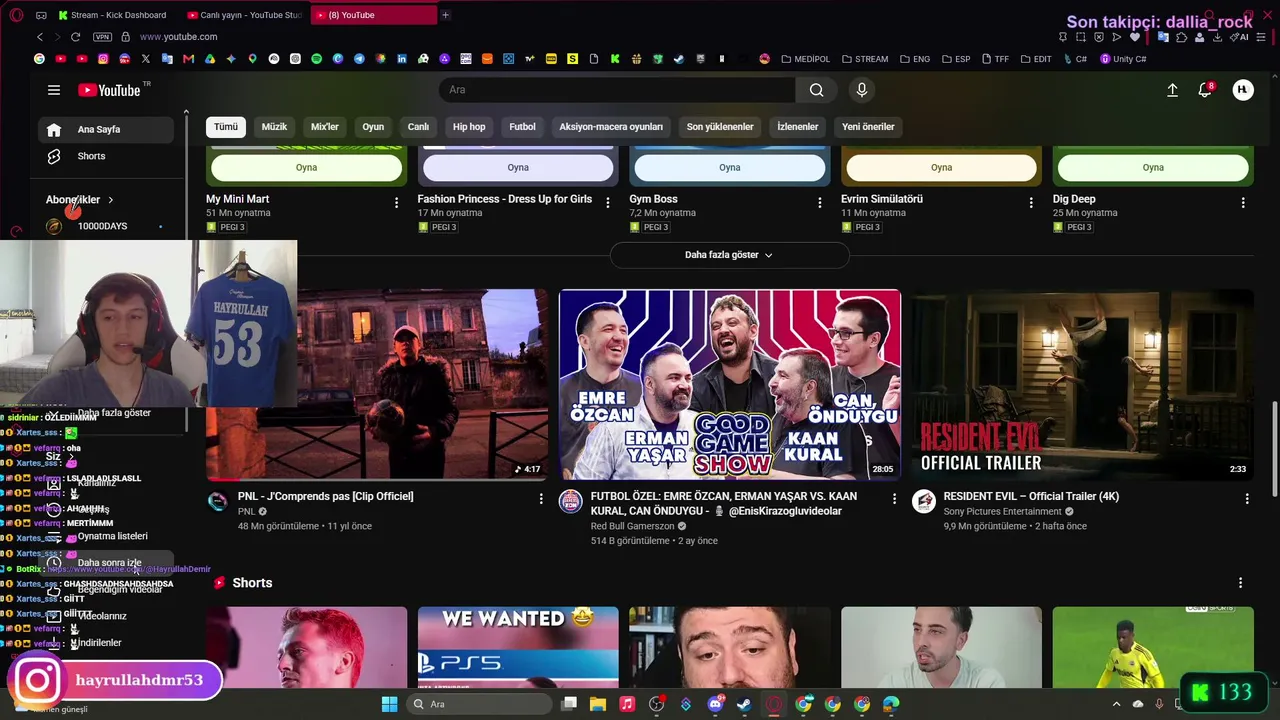Open options for Evrim Simülatörü

pos(1031,203)
